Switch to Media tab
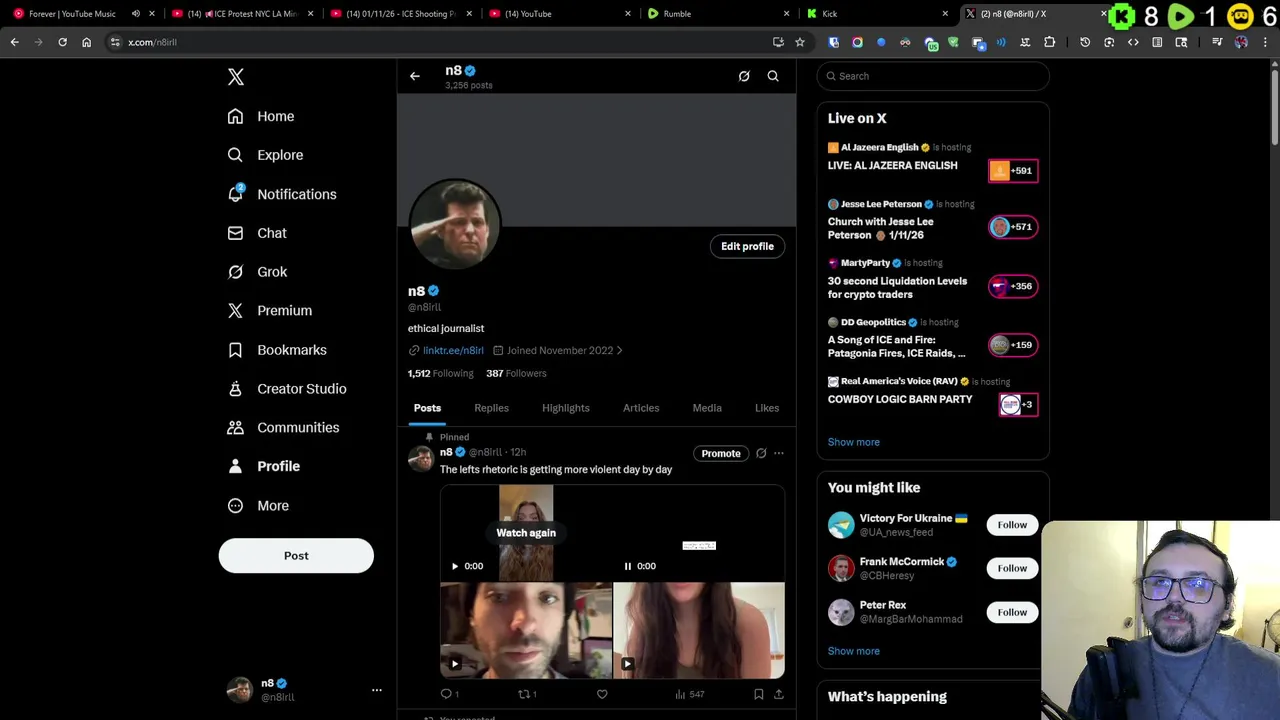Image resolution: width=1280 pixels, height=720 pixels. 707,408
